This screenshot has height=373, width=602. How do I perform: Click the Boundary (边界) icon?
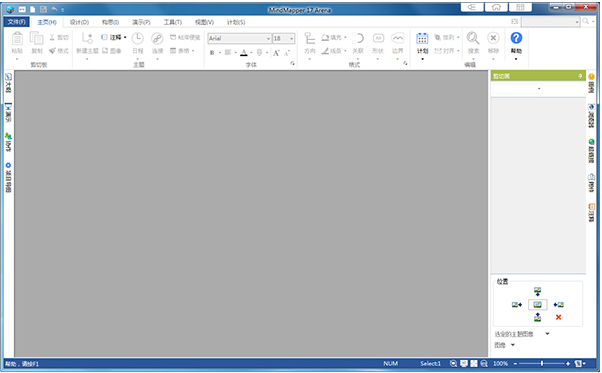[398, 38]
